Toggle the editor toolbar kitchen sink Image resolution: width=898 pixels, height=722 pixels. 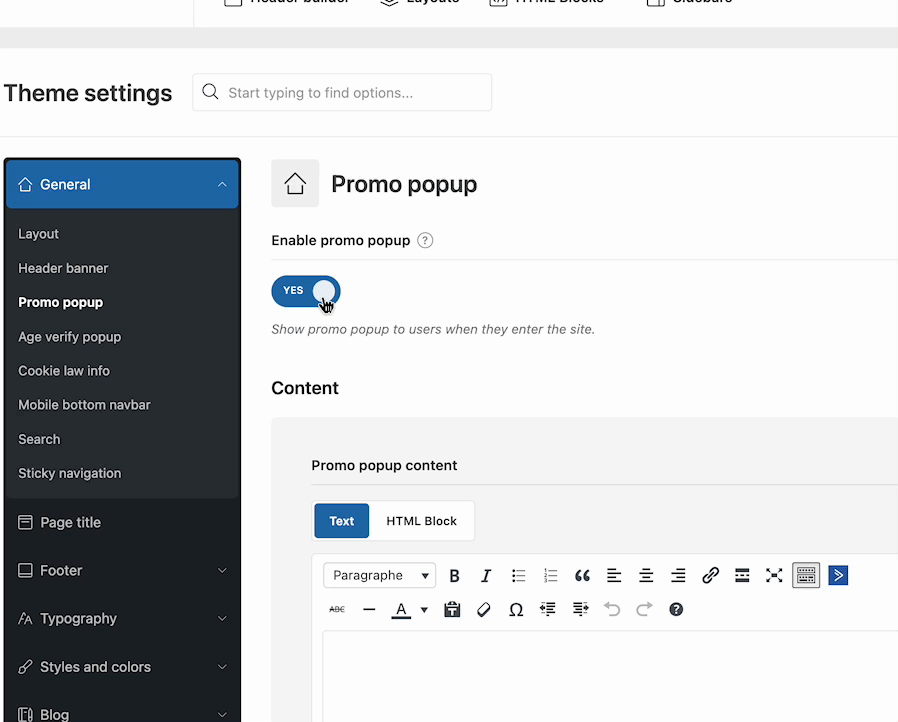pyautogui.click(x=806, y=575)
